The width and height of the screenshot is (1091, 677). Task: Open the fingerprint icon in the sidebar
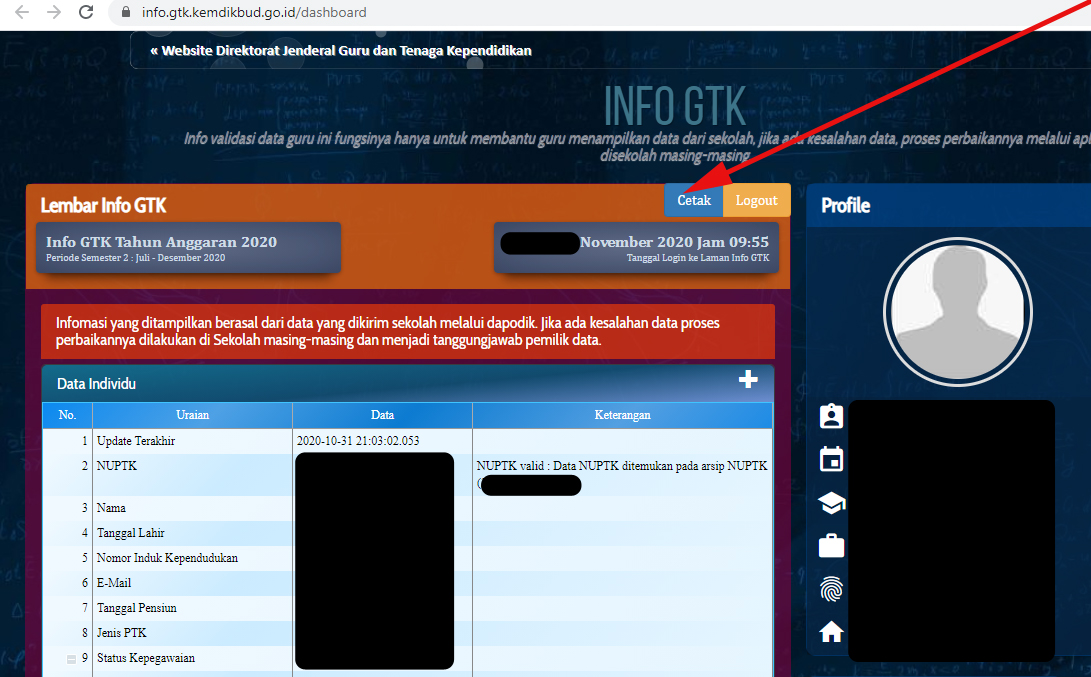coord(831,589)
